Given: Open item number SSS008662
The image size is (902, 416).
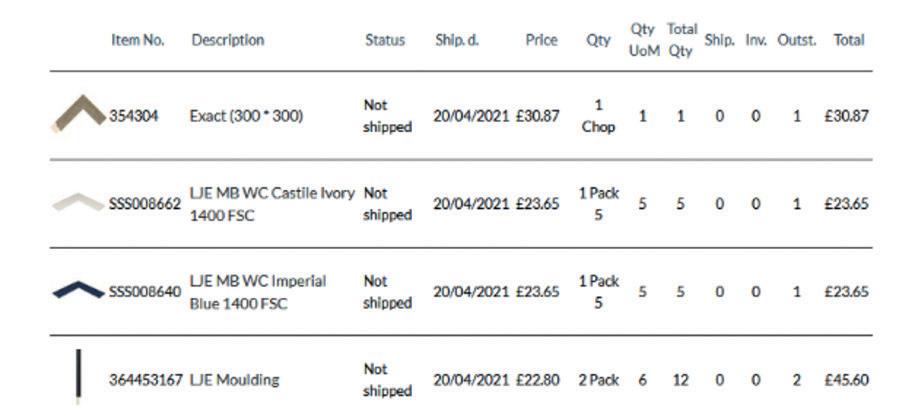Looking at the screenshot, I should click(145, 204).
